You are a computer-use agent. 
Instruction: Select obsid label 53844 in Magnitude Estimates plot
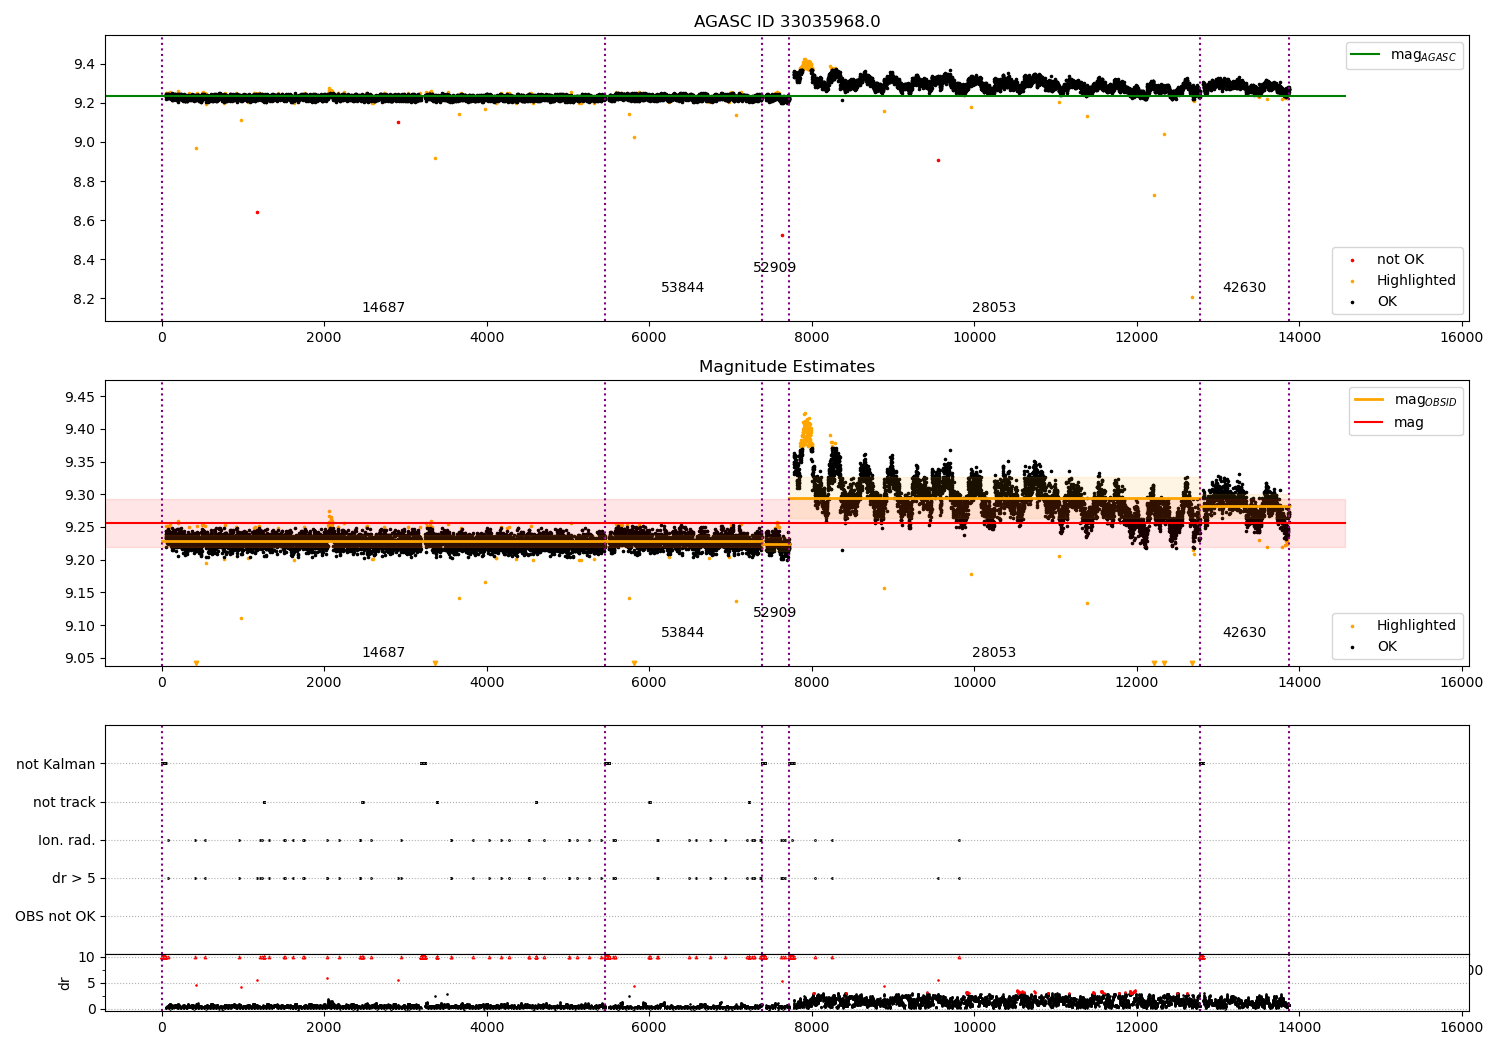(x=682, y=633)
